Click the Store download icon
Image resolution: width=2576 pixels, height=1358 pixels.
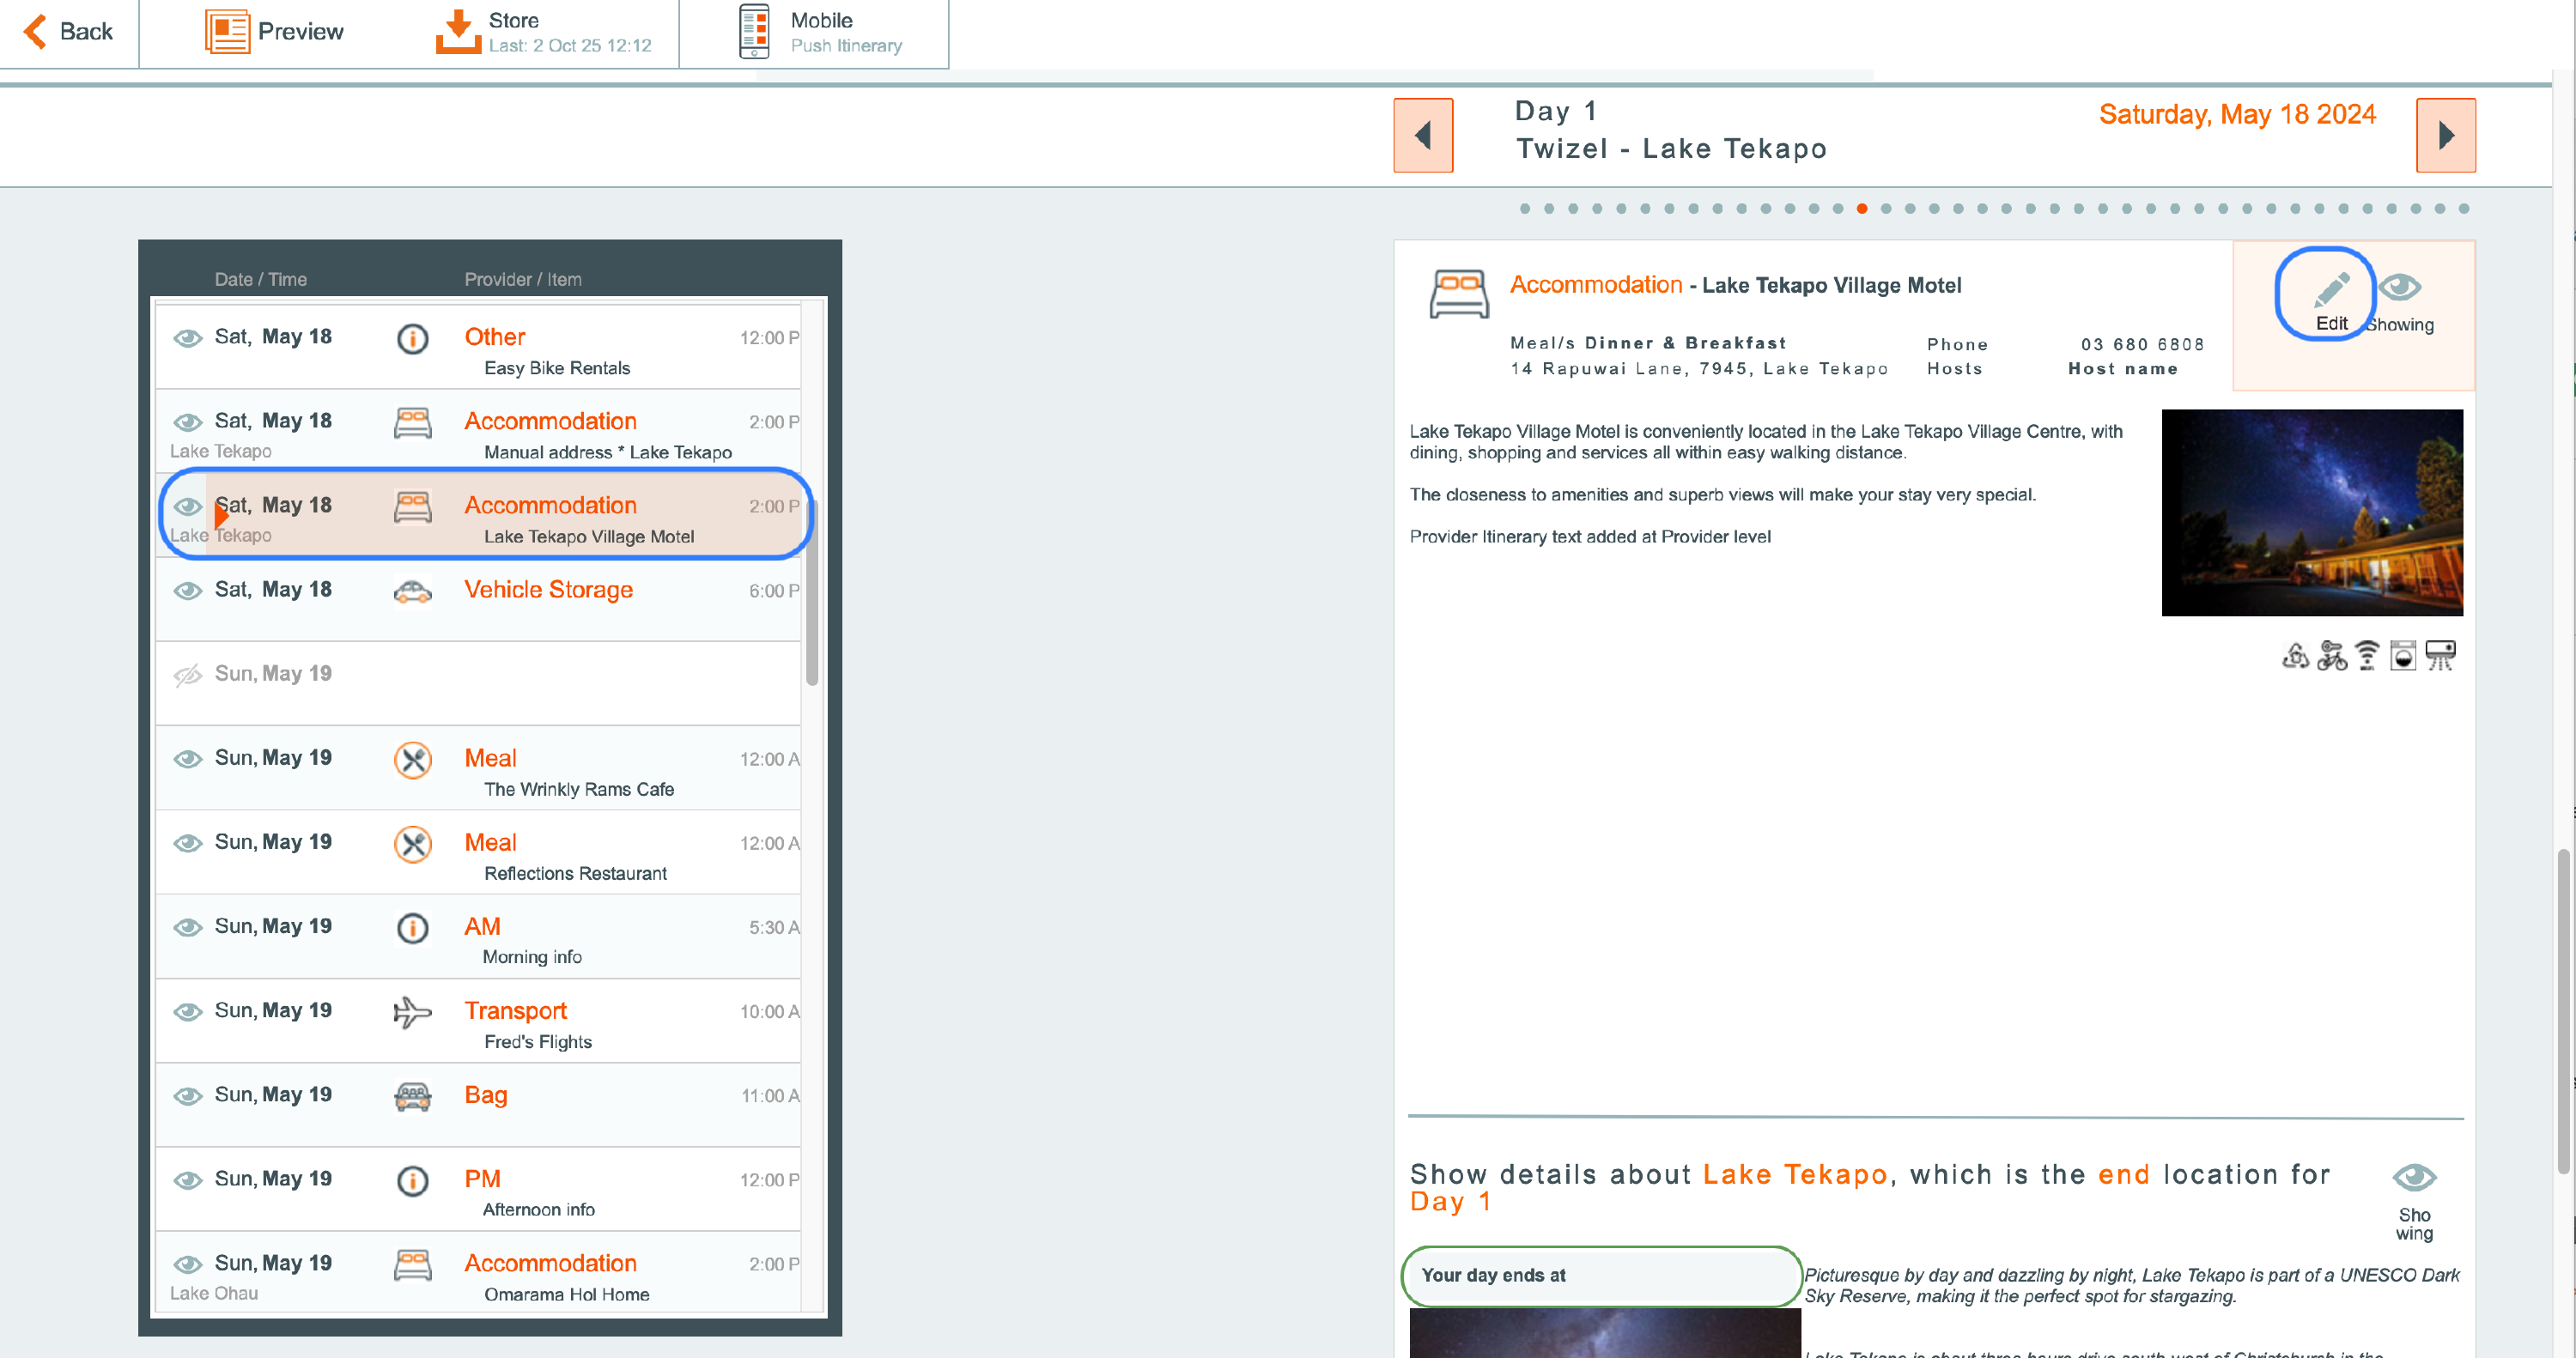pyautogui.click(x=458, y=32)
